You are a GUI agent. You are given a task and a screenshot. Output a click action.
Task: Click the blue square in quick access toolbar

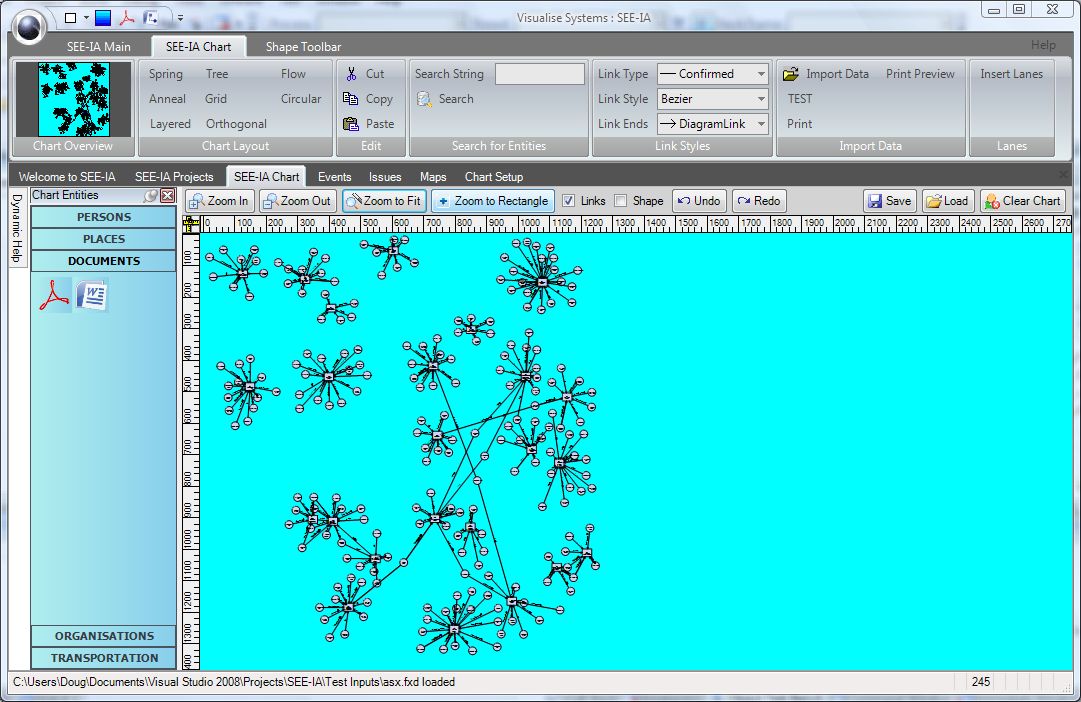103,17
